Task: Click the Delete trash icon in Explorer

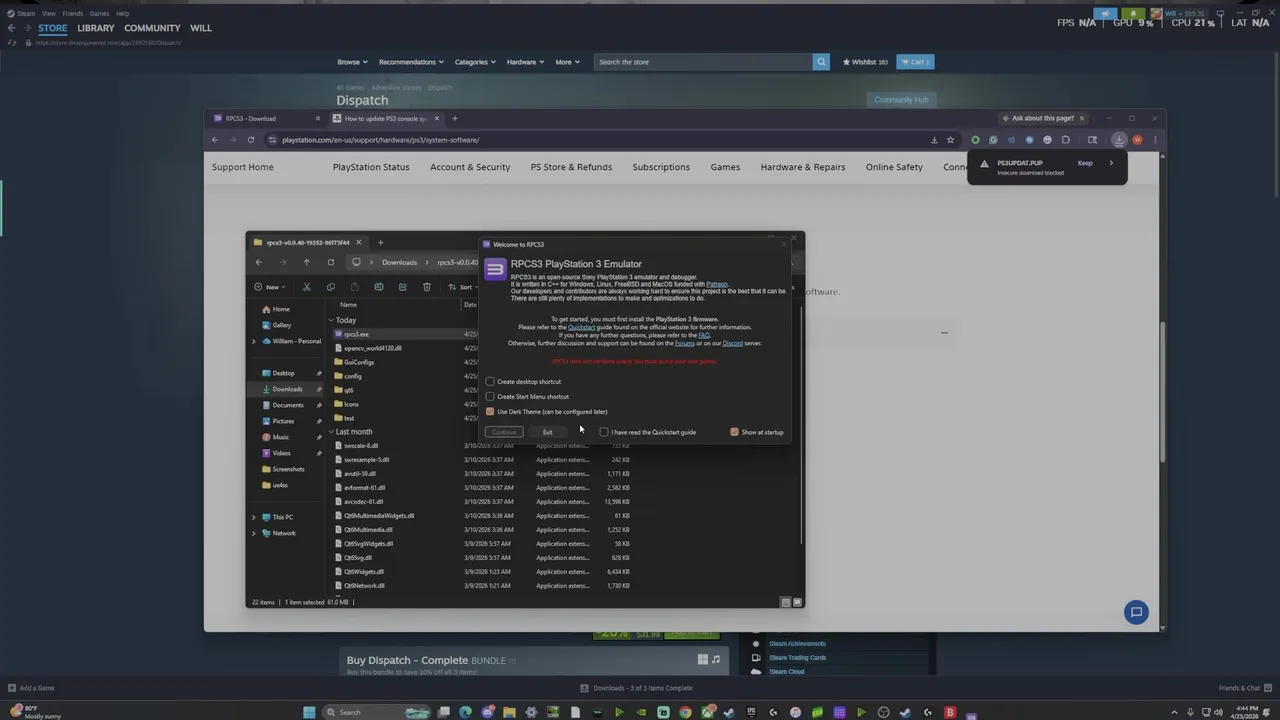Action: point(427,287)
